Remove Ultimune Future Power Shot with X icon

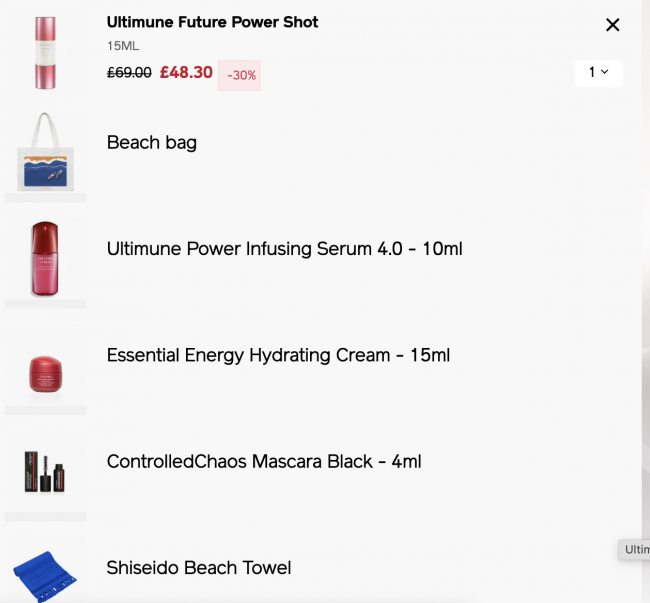click(612, 25)
